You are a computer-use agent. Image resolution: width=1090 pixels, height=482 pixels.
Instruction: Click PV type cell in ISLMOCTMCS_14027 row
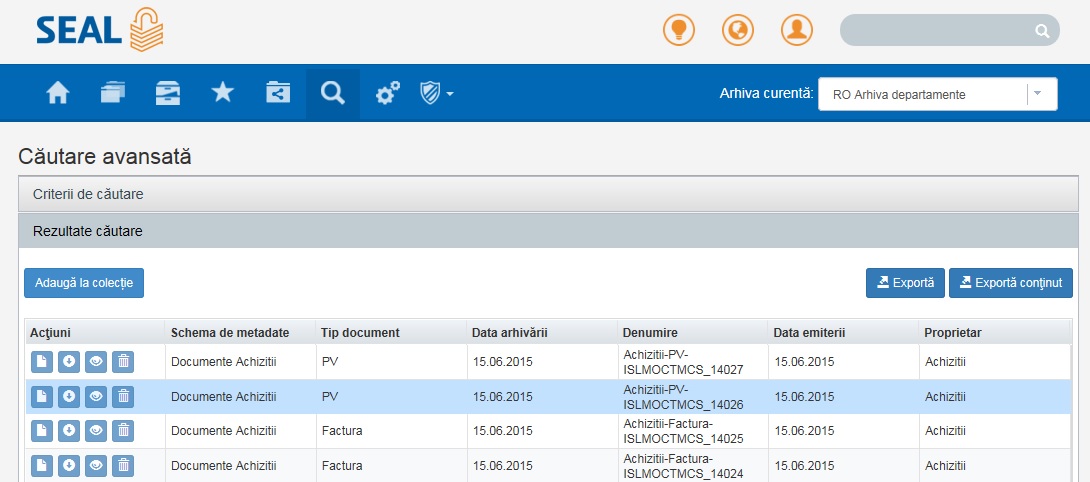(391, 362)
